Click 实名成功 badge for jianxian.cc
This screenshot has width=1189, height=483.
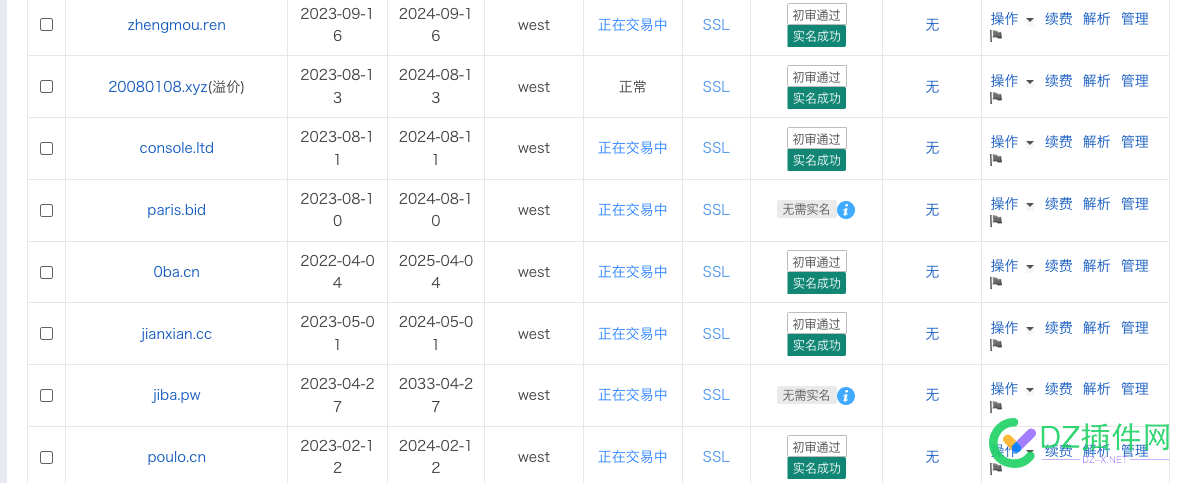pyautogui.click(x=817, y=345)
